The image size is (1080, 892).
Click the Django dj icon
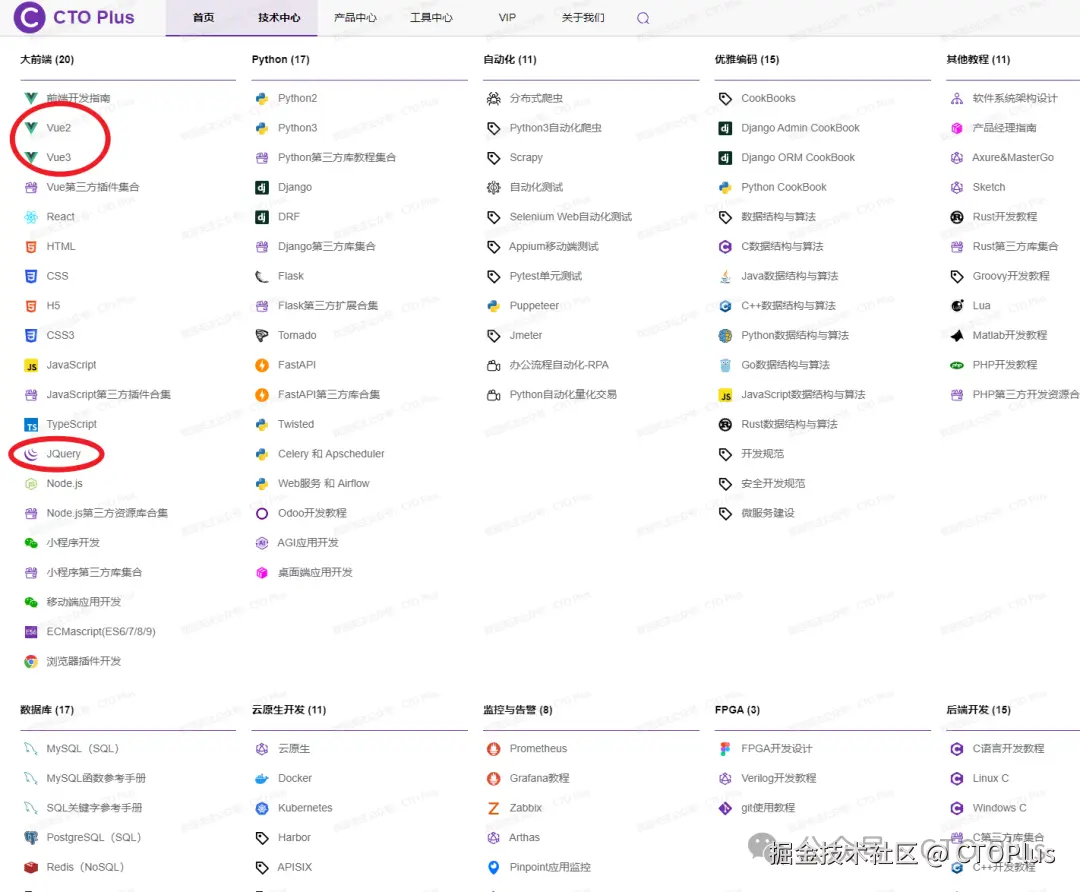(261, 187)
